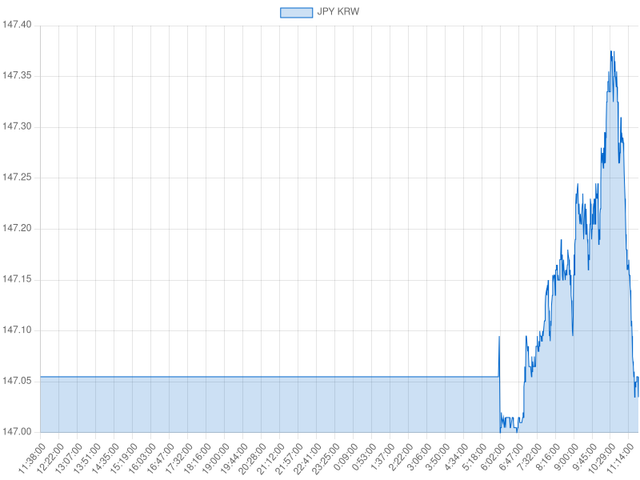Image resolution: width=640 pixels, height=480 pixels.
Task: Click the 6:47:00 time axis label
Action: pos(510,457)
